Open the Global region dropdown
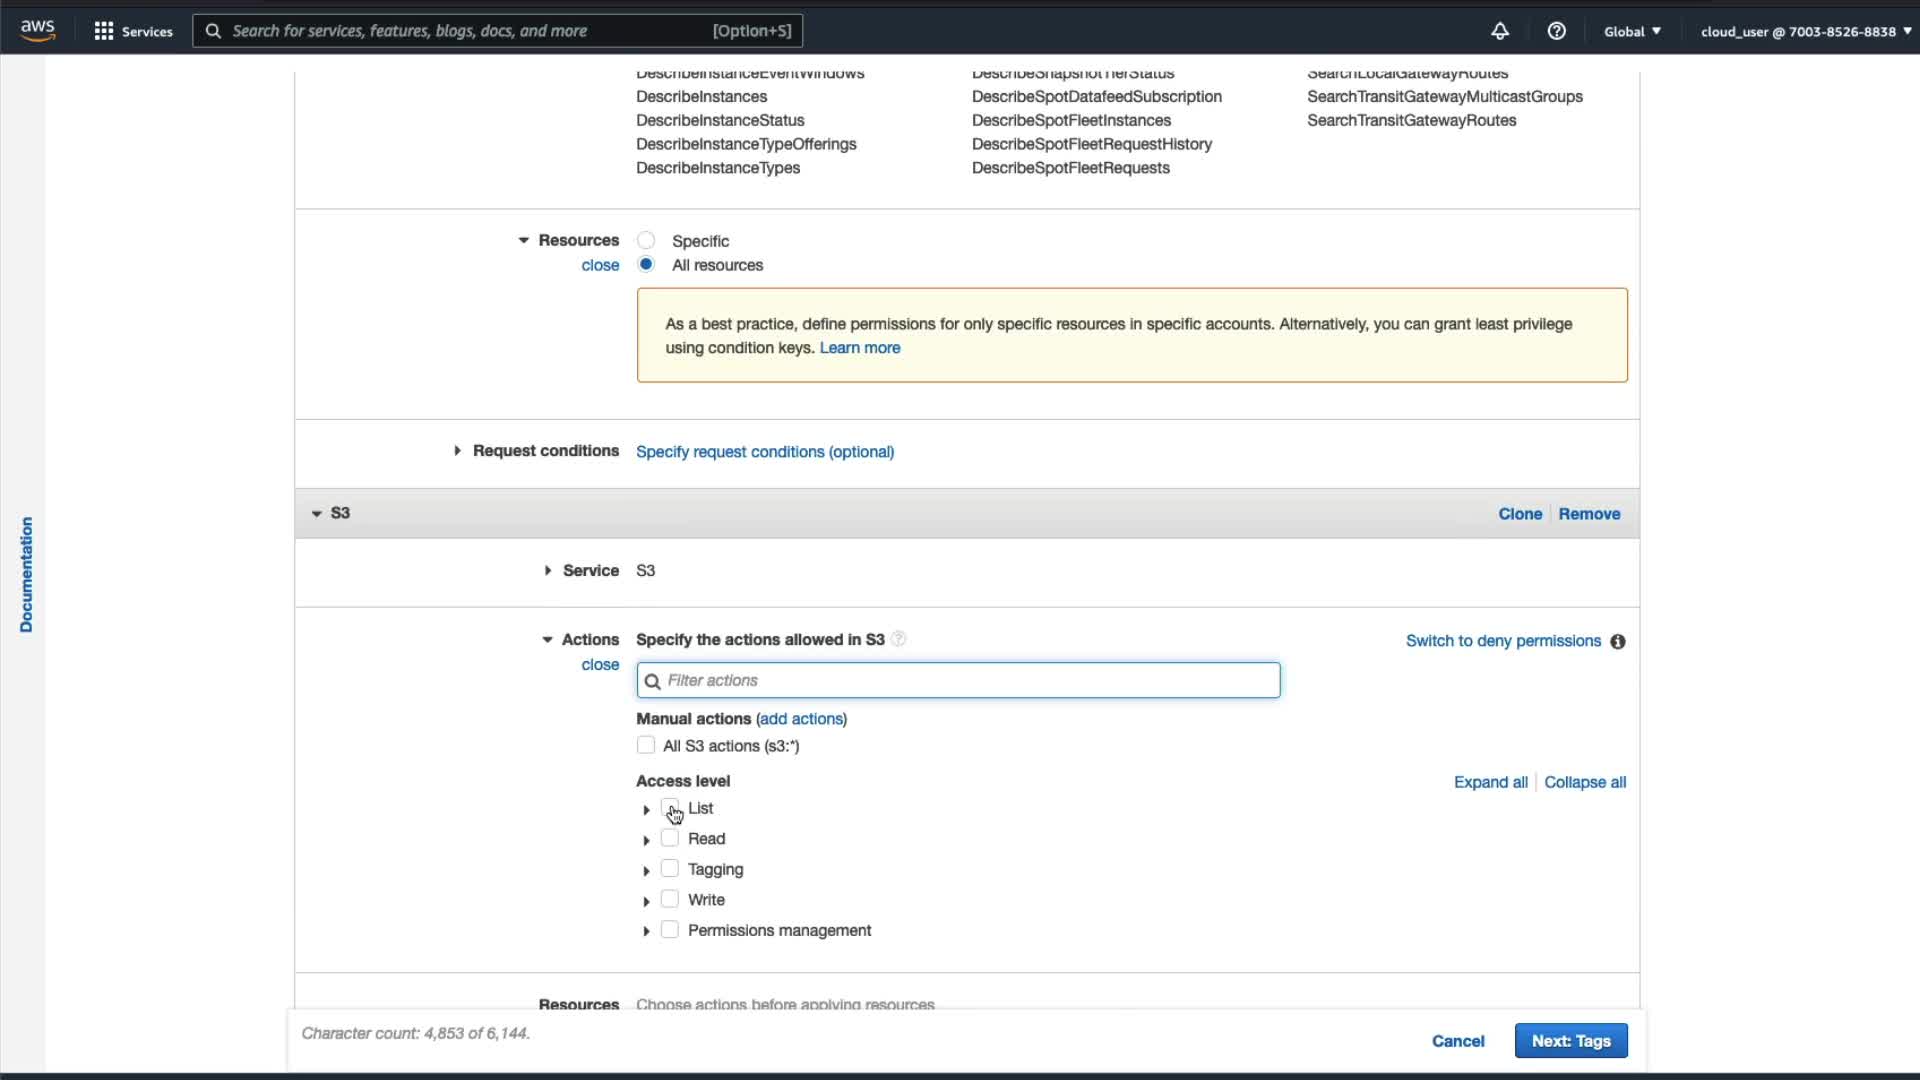This screenshot has width=1920, height=1080. 1632,31
